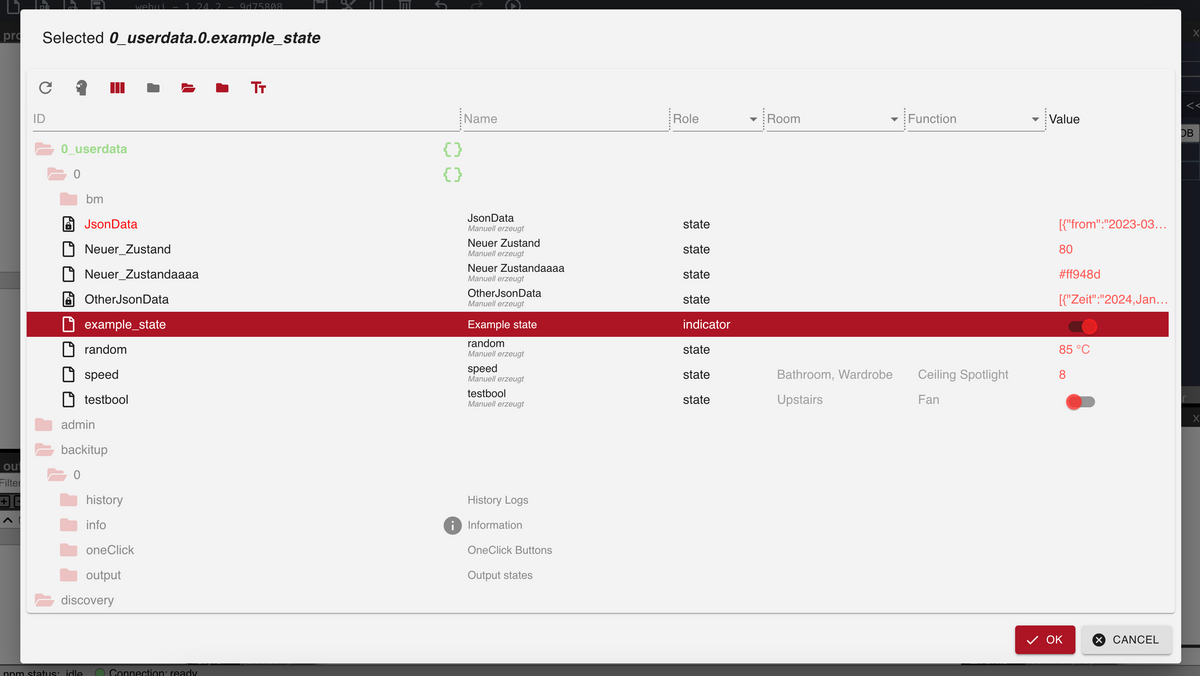1200x676 pixels.
Task: Click the curly braces icon beside 0_userdata
Action: click(x=452, y=149)
